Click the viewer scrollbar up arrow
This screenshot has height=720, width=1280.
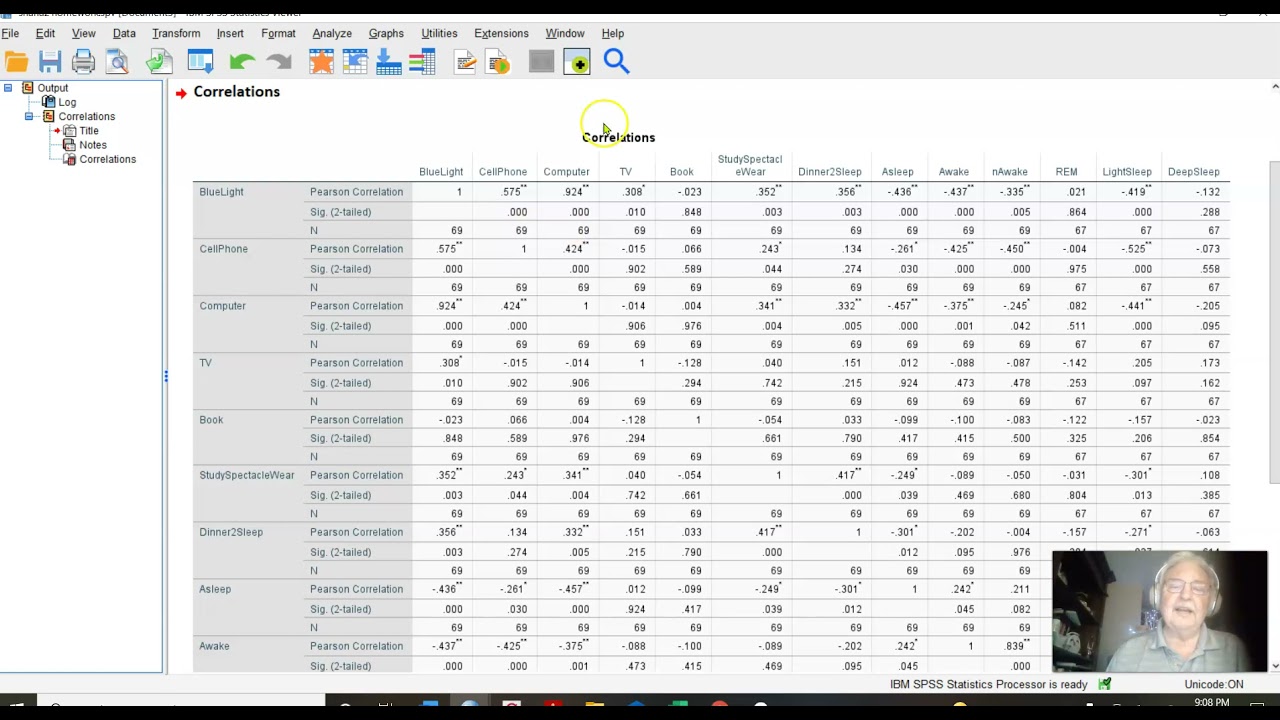tap(1274, 87)
